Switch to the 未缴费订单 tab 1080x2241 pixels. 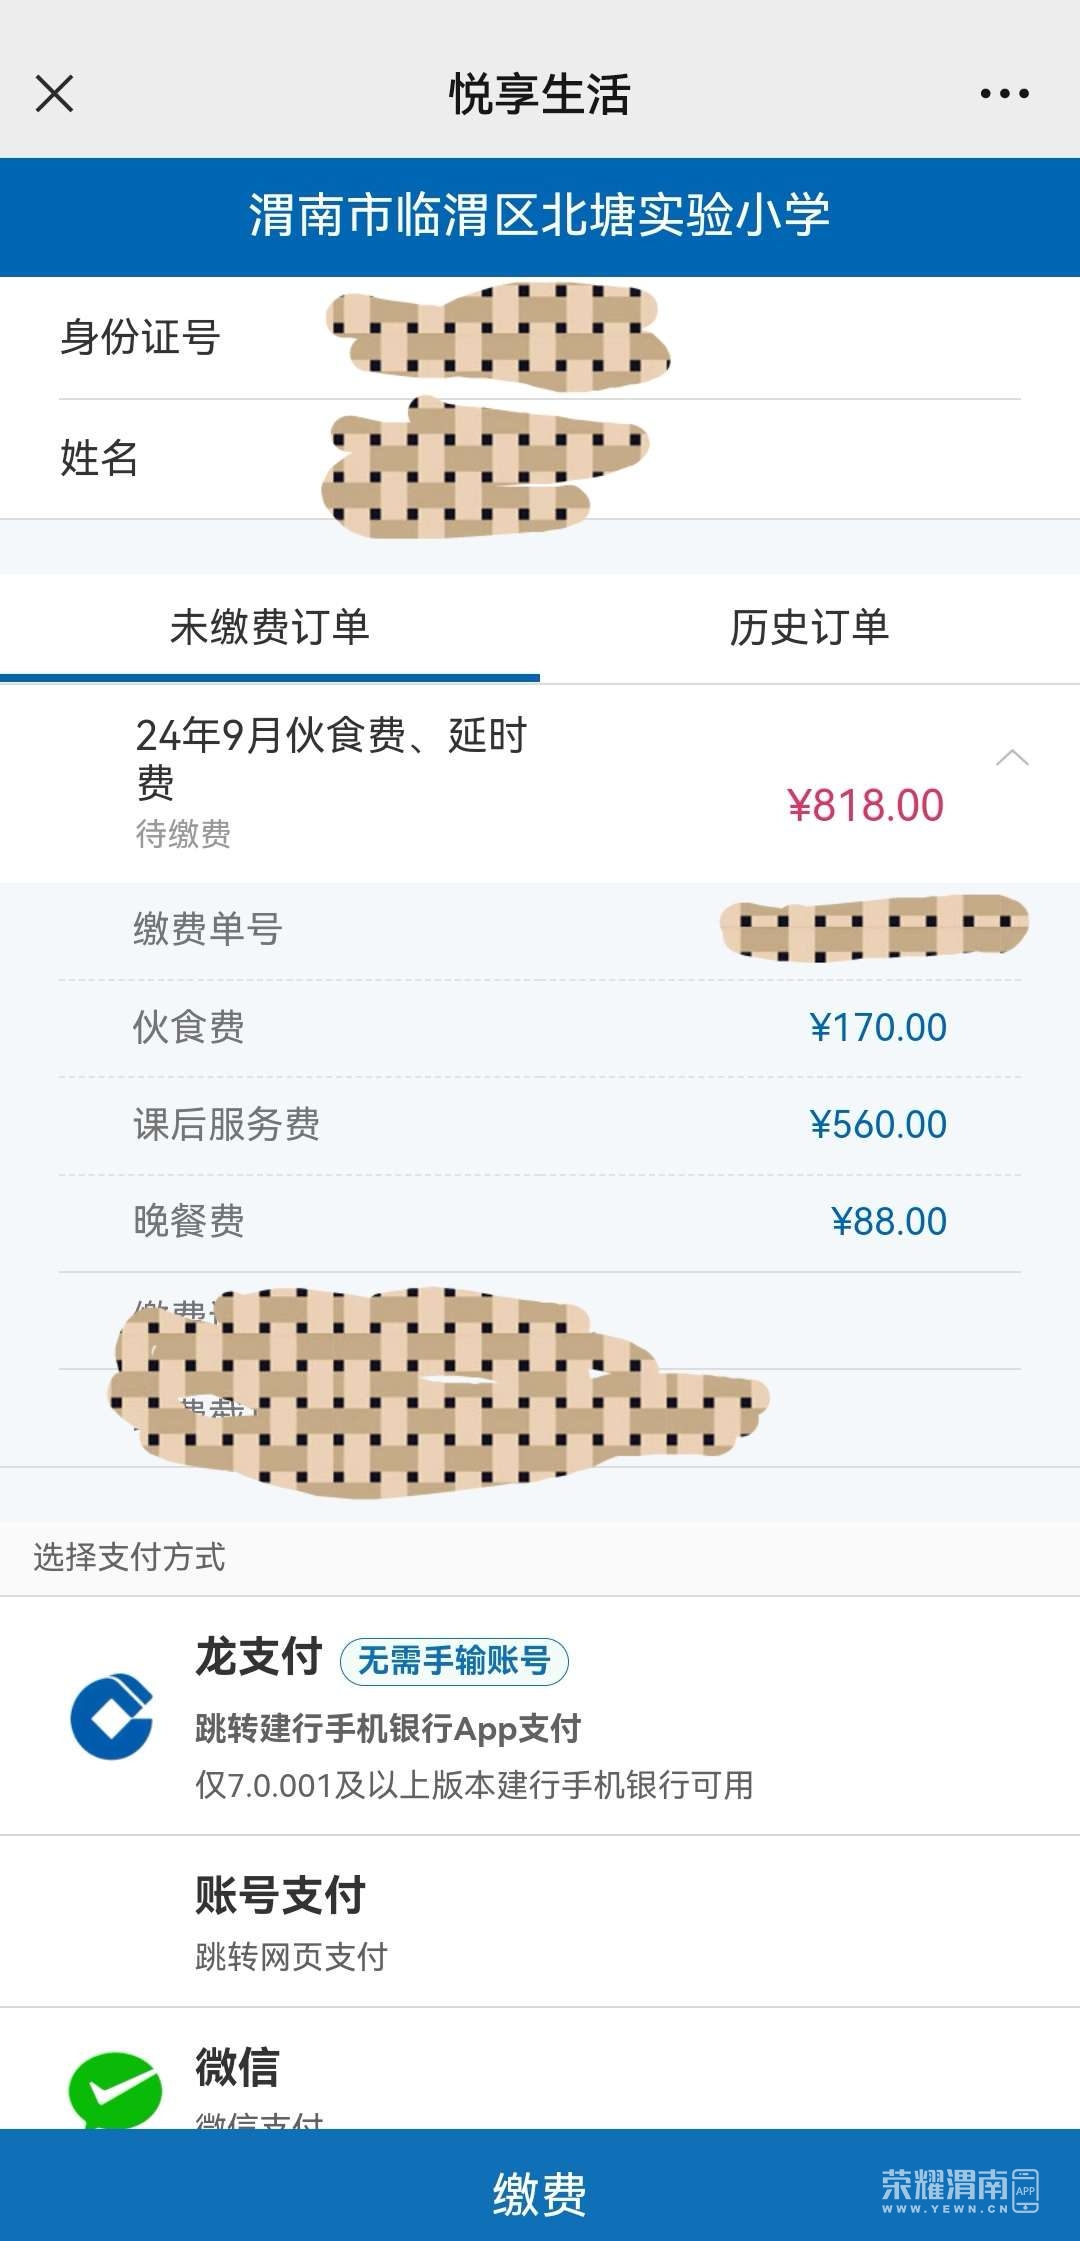(x=270, y=628)
